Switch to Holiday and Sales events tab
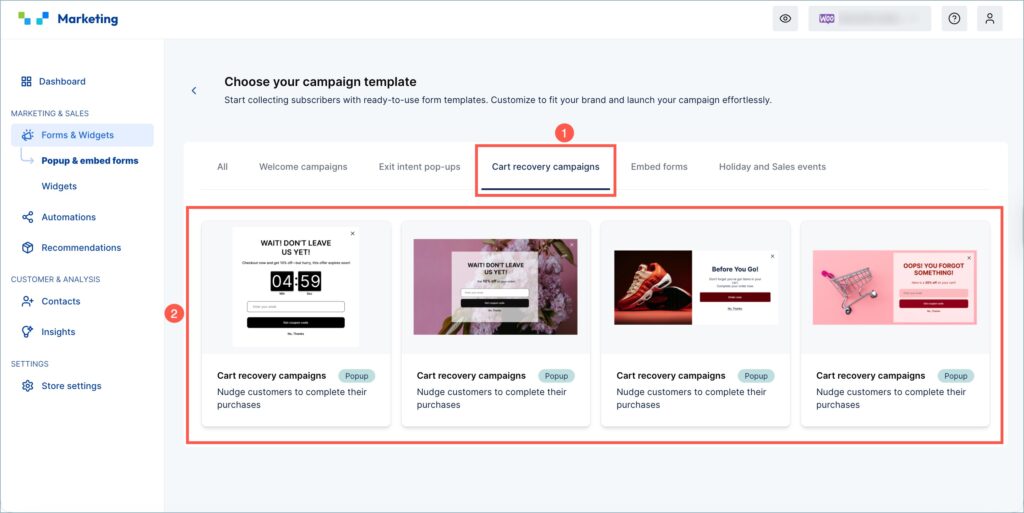Screen dimensions: 1024x513 tap(772, 166)
